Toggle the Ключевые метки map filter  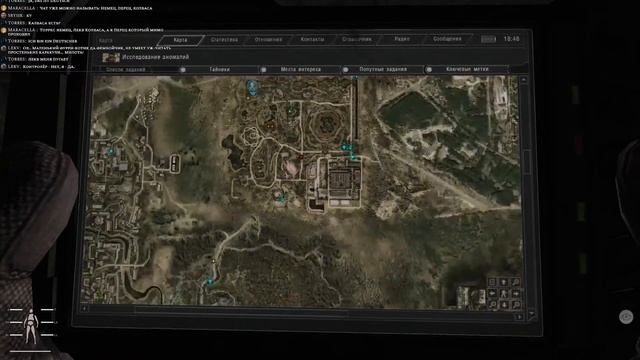(x=467, y=69)
